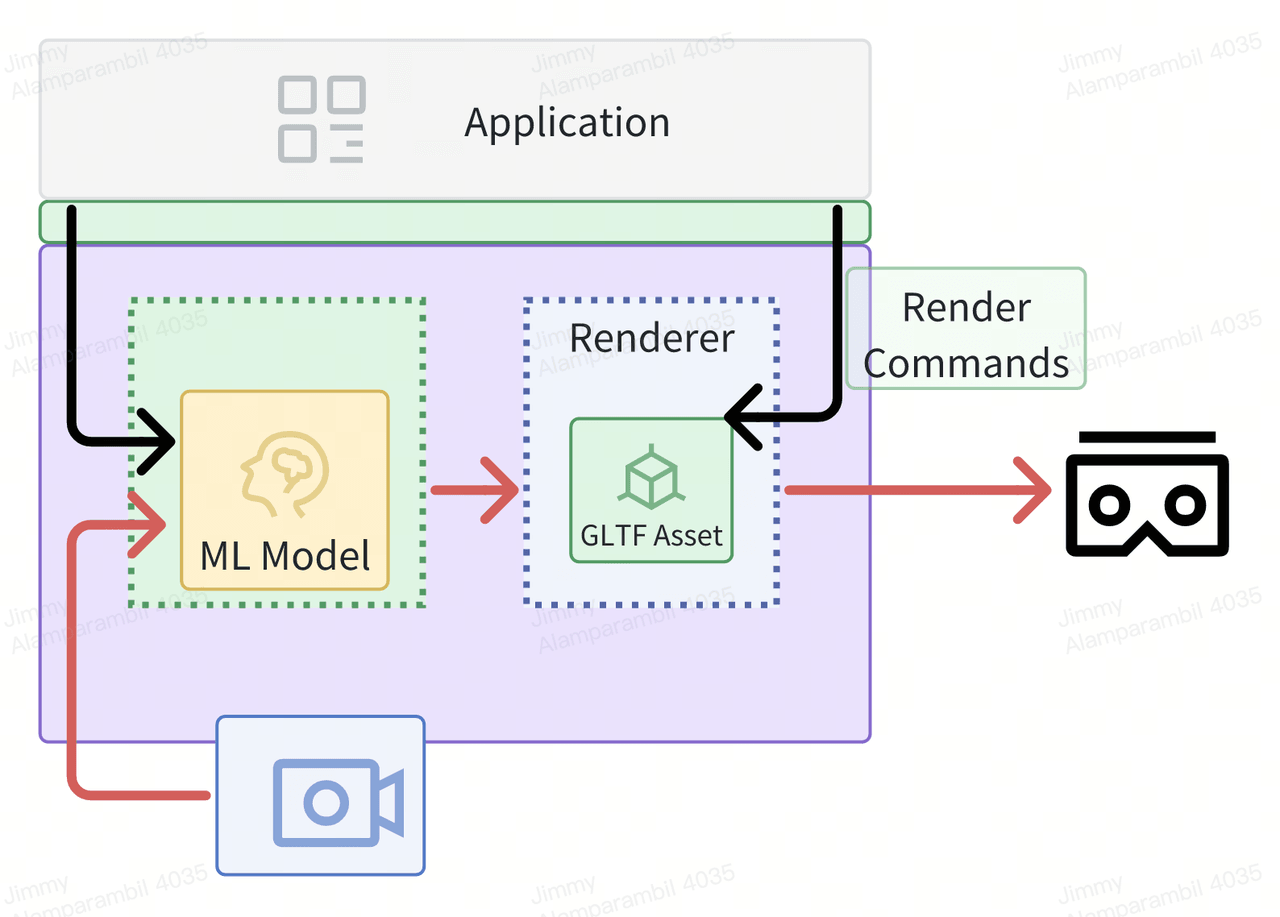Click the video camera icon

(339, 802)
